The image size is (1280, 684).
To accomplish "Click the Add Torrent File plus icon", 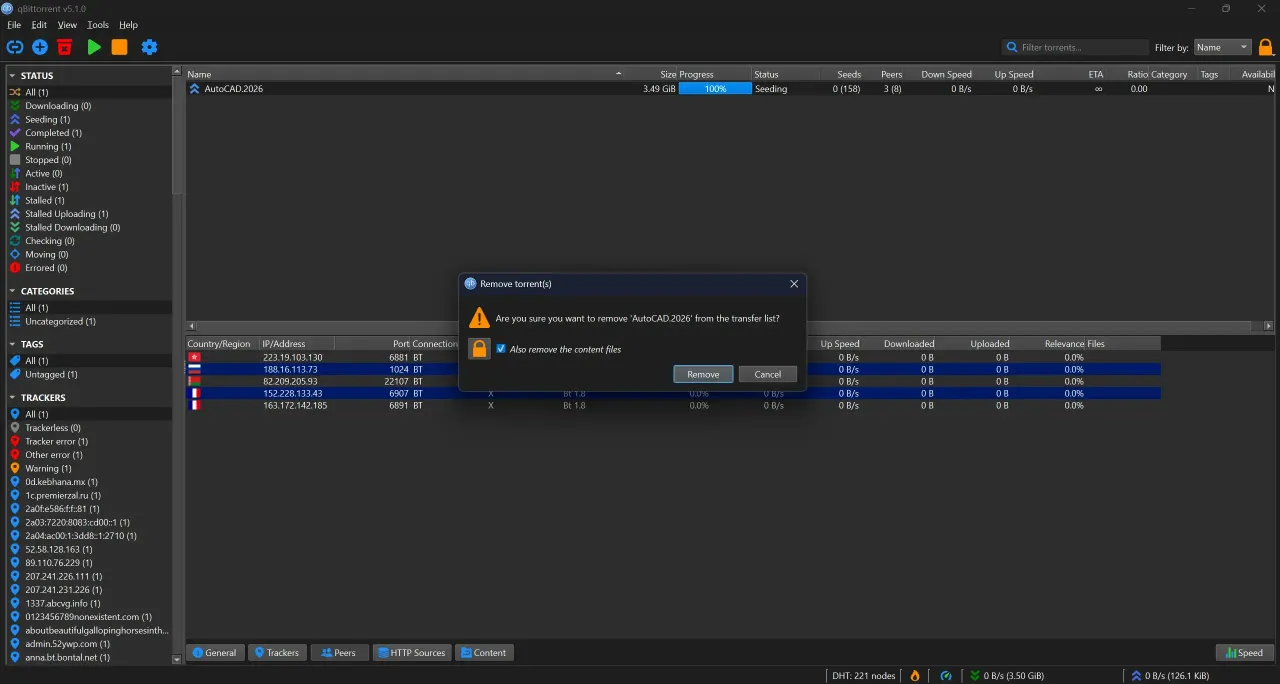I will (40, 47).
